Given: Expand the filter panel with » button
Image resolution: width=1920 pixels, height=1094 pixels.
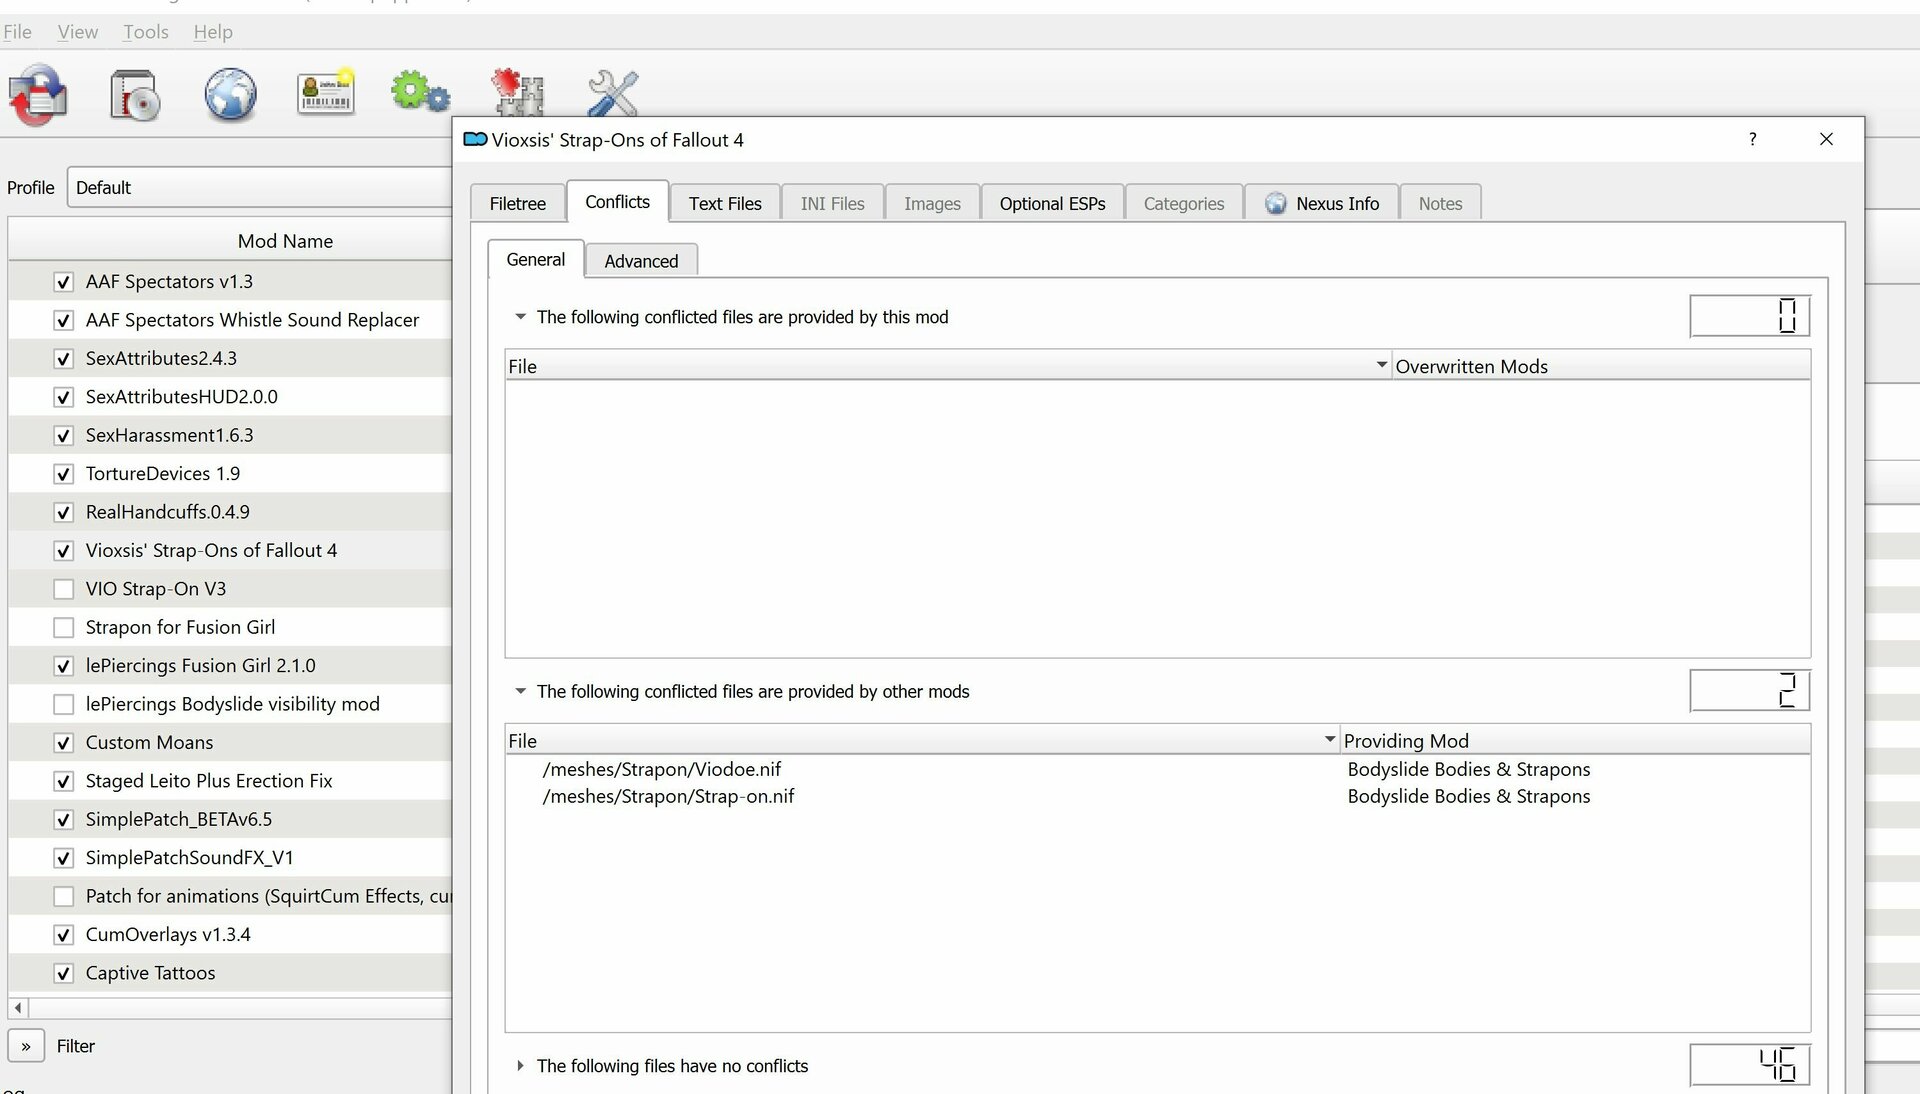Looking at the screenshot, I should pyautogui.click(x=26, y=1046).
